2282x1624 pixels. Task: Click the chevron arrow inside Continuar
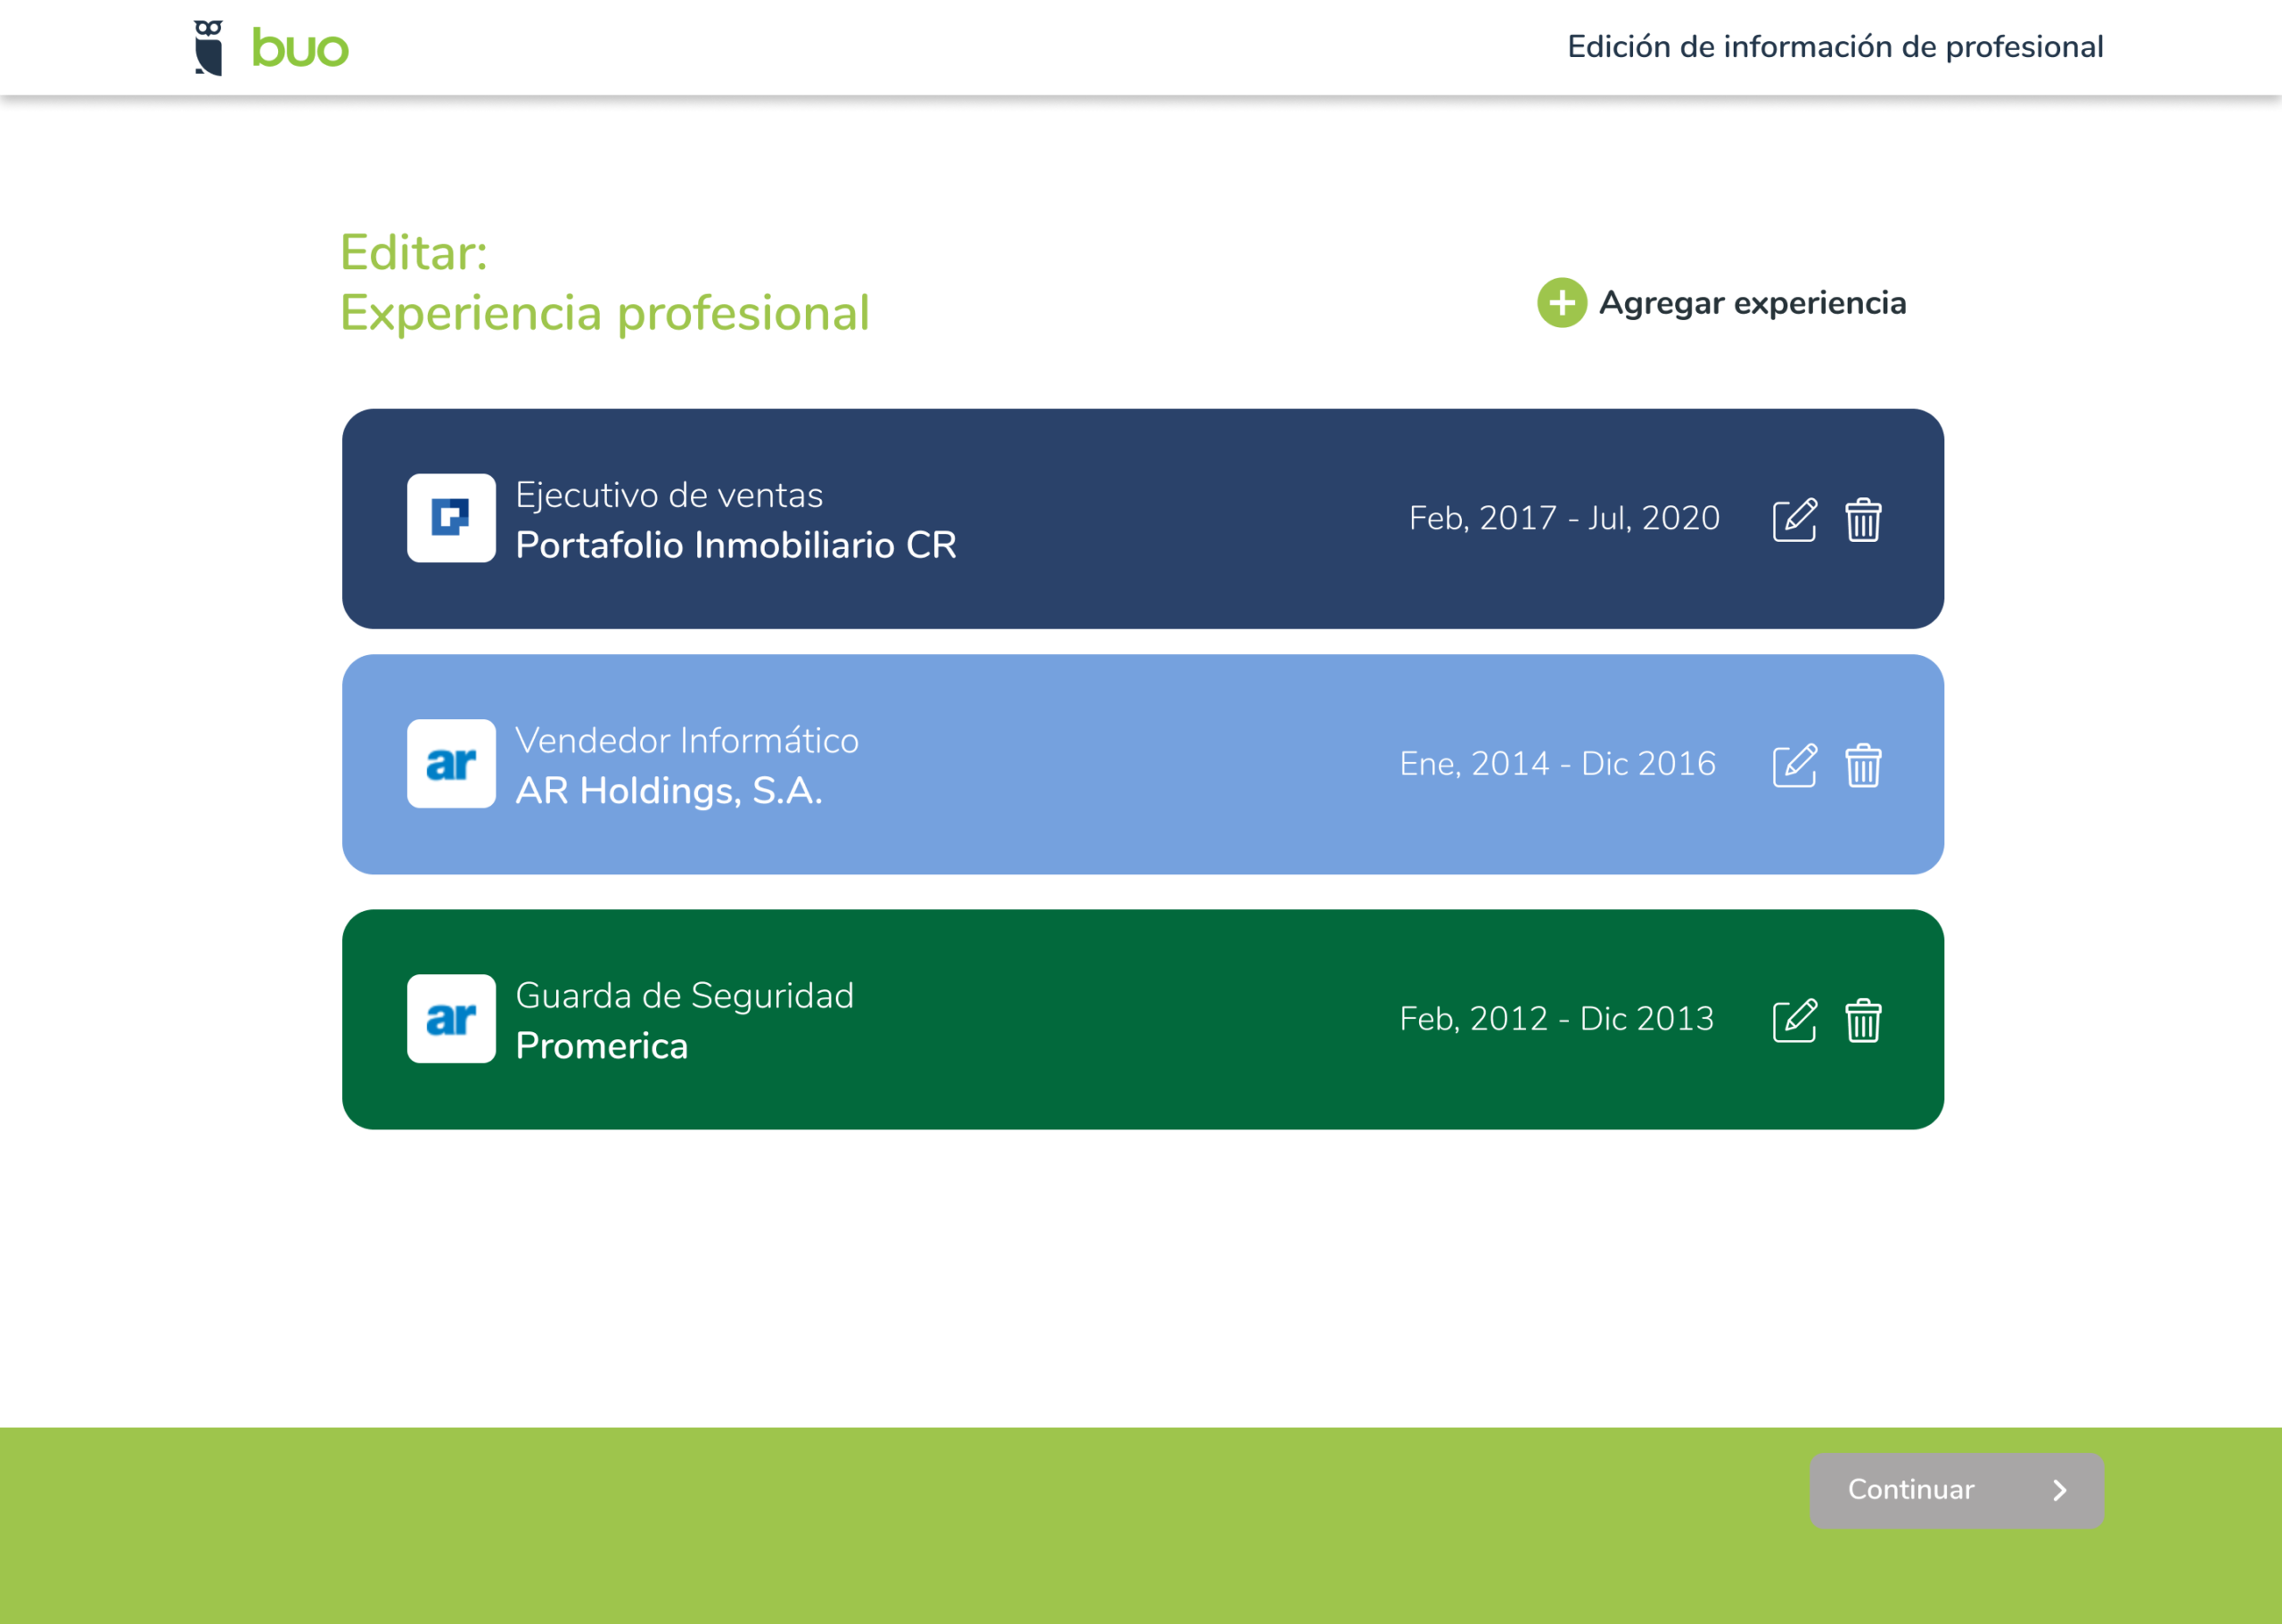click(2059, 1491)
